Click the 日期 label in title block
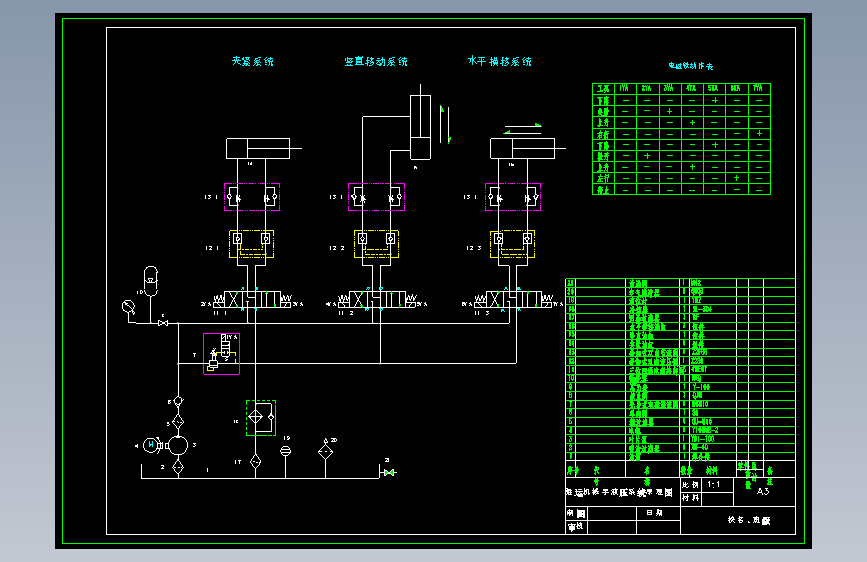The width and height of the screenshot is (867, 562). (655, 513)
